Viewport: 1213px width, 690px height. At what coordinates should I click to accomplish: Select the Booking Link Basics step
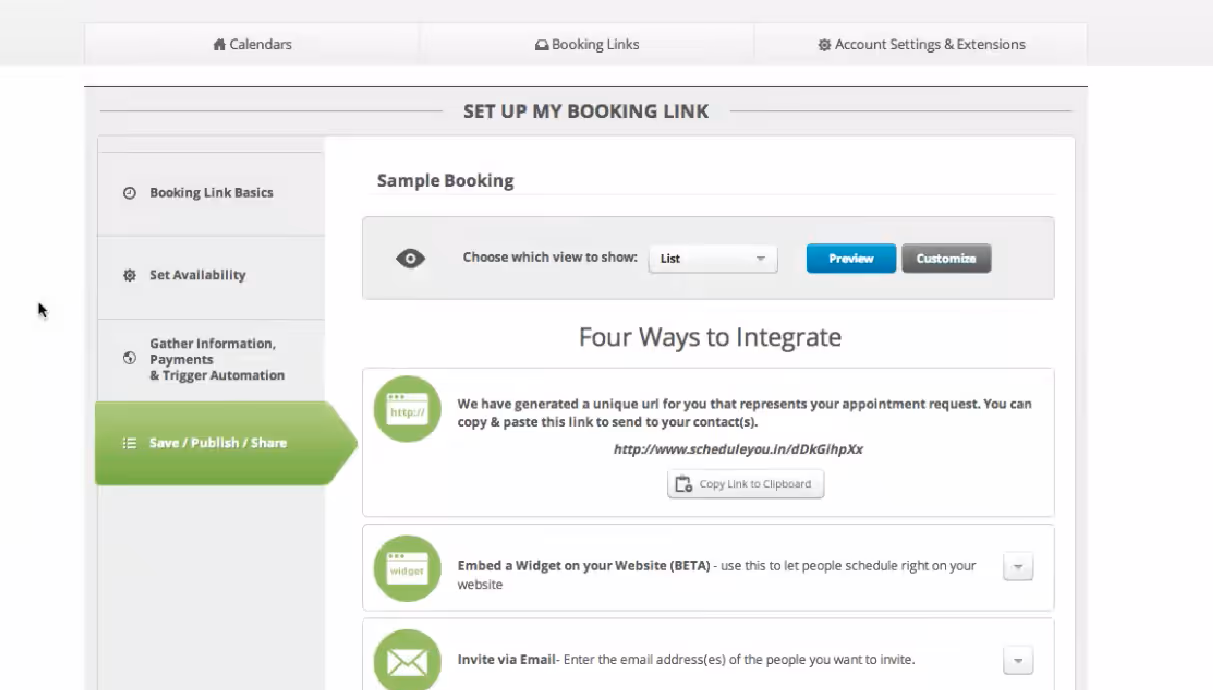pos(211,192)
